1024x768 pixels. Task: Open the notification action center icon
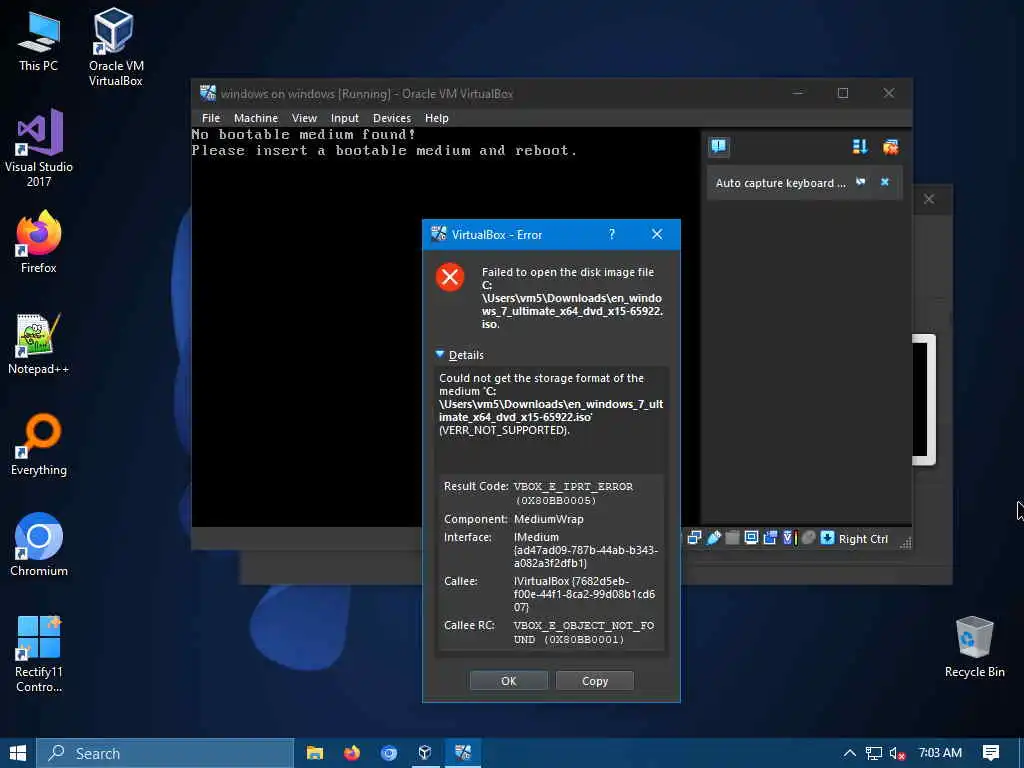pos(991,753)
